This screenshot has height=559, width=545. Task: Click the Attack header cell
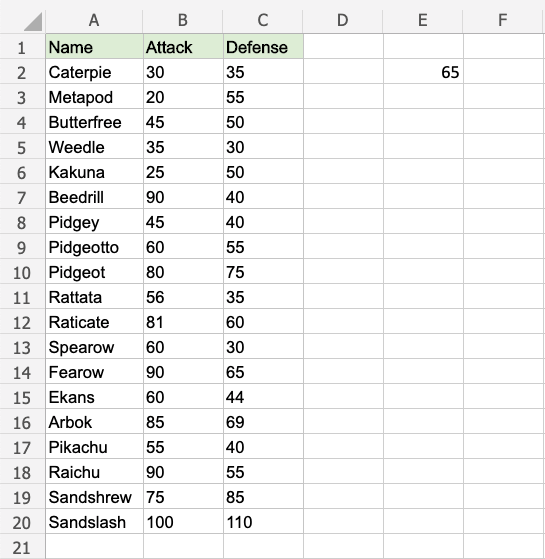click(x=183, y=47)
